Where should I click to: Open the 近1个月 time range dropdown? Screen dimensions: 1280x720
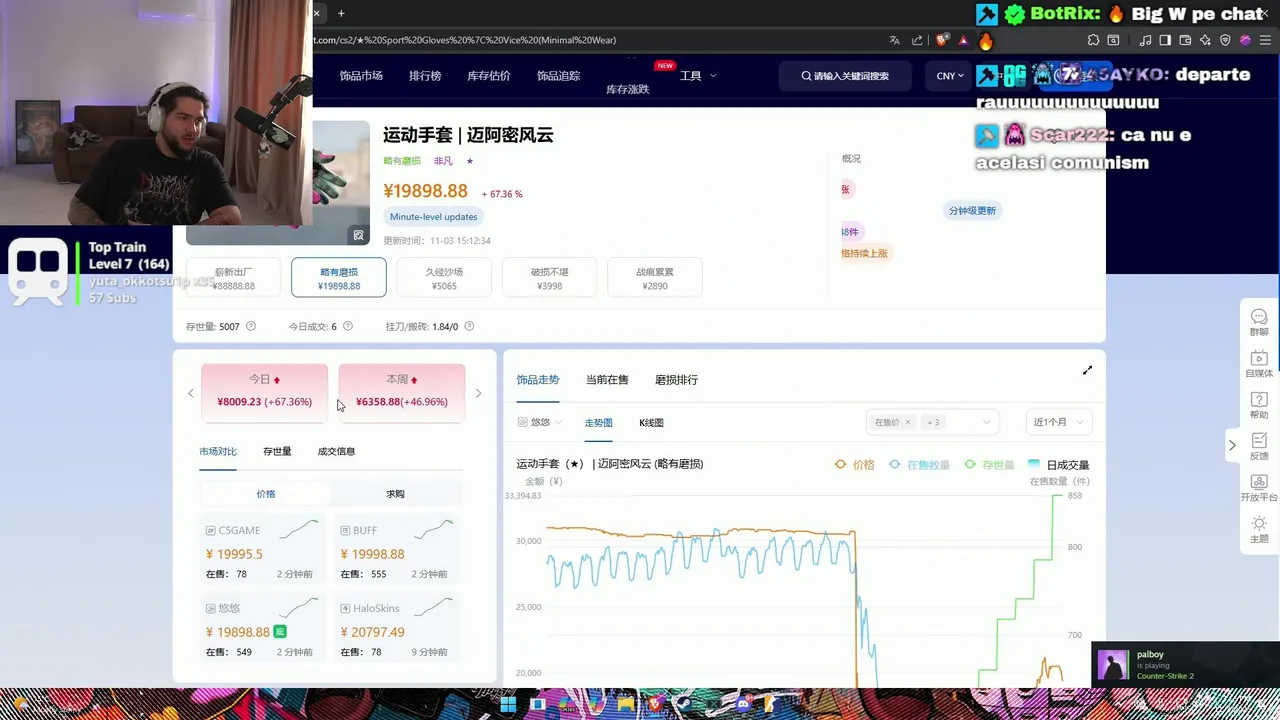tap(1058, 422)
